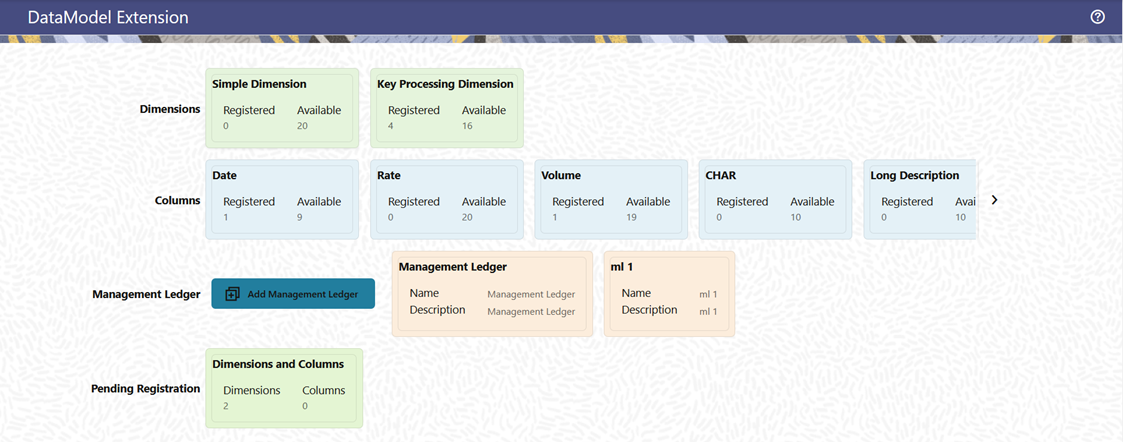Click the Management Ledger row label
This screenshot has height=442, width=1123.
(146, 294)
